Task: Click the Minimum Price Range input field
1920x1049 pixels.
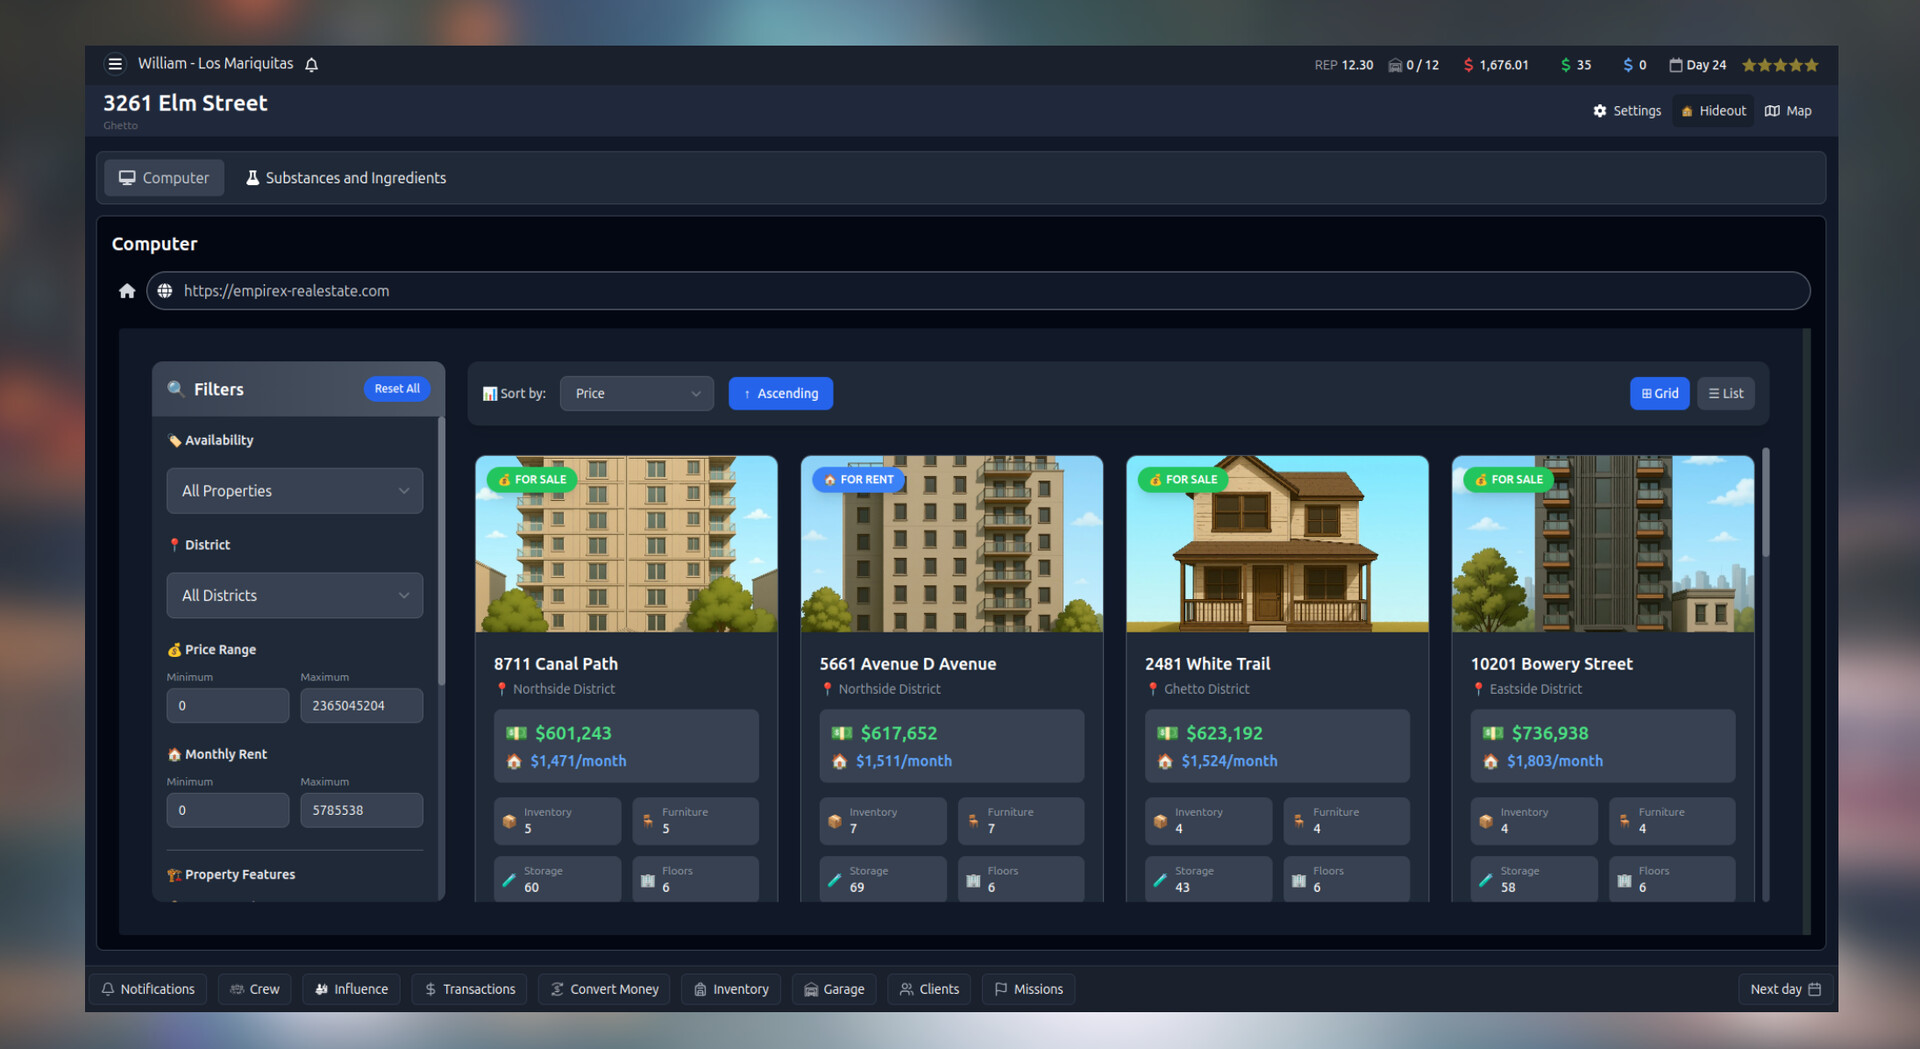Action: 227,705
